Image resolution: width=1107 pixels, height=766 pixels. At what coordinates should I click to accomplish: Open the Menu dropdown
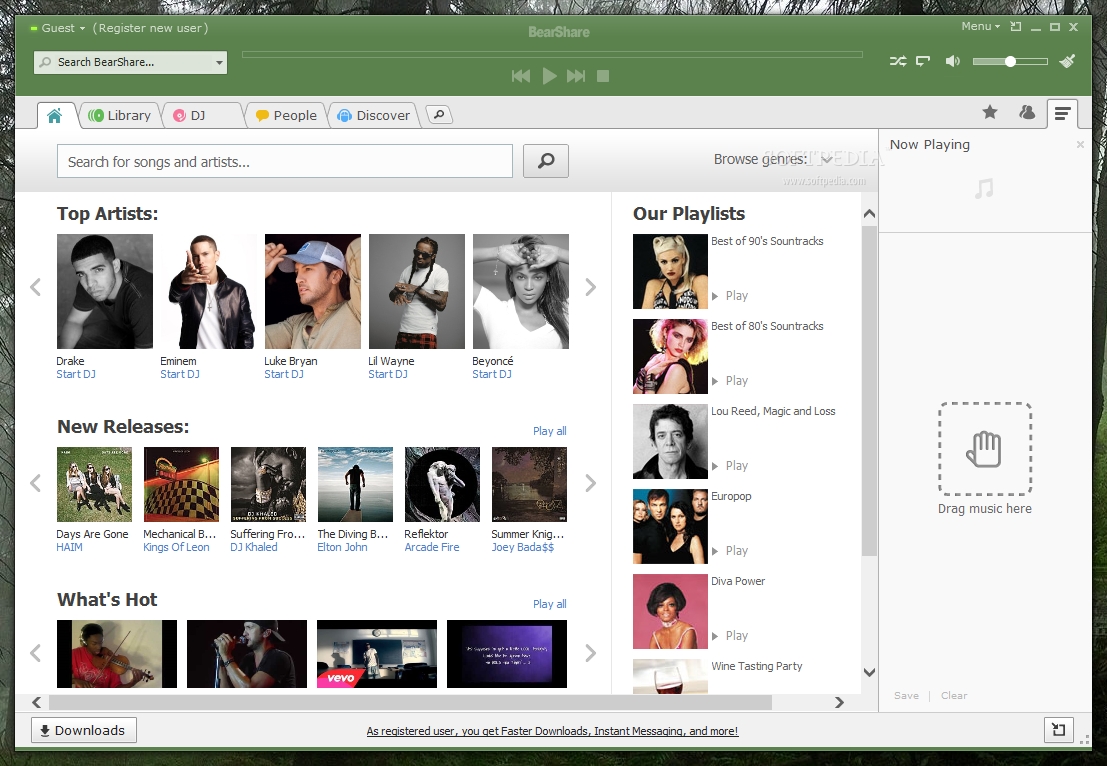coord(980,26)
